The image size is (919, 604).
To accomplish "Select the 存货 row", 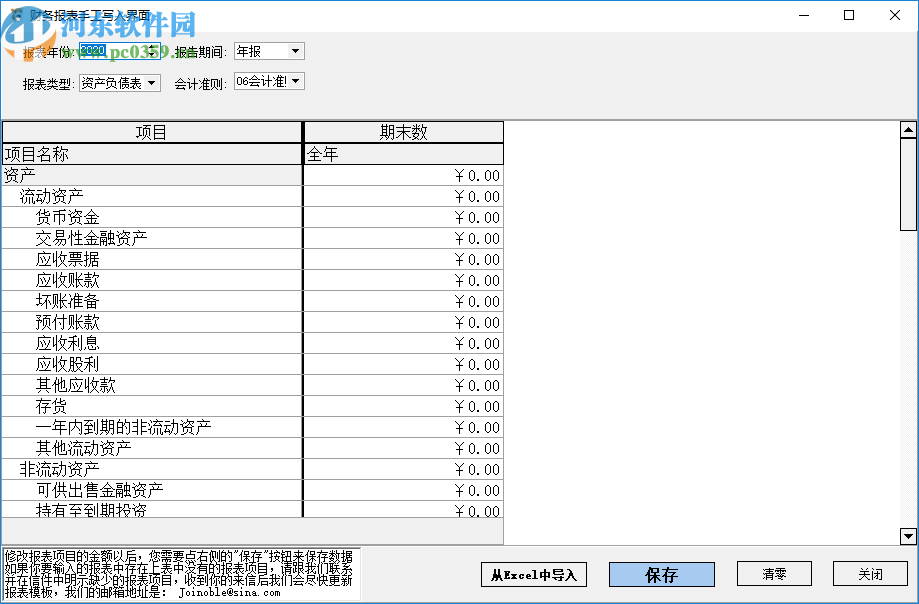I will pos(150,406).
